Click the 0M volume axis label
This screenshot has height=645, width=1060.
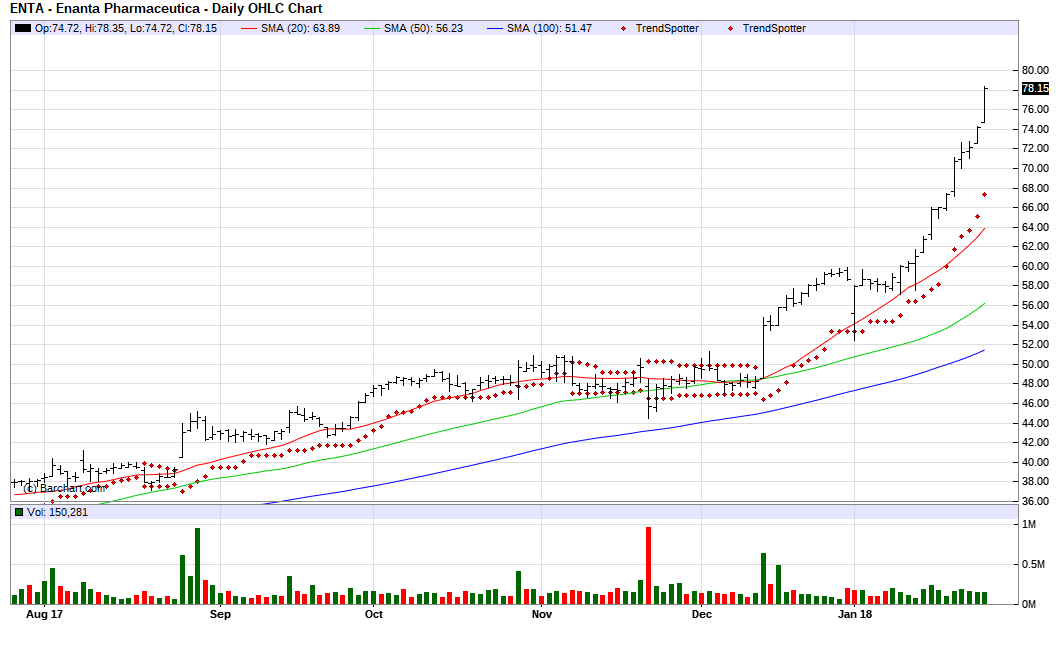pyautogui.click(x=1029, y=604)
